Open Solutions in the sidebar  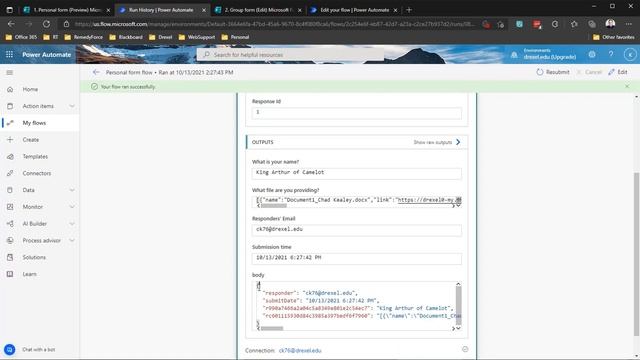34,257
